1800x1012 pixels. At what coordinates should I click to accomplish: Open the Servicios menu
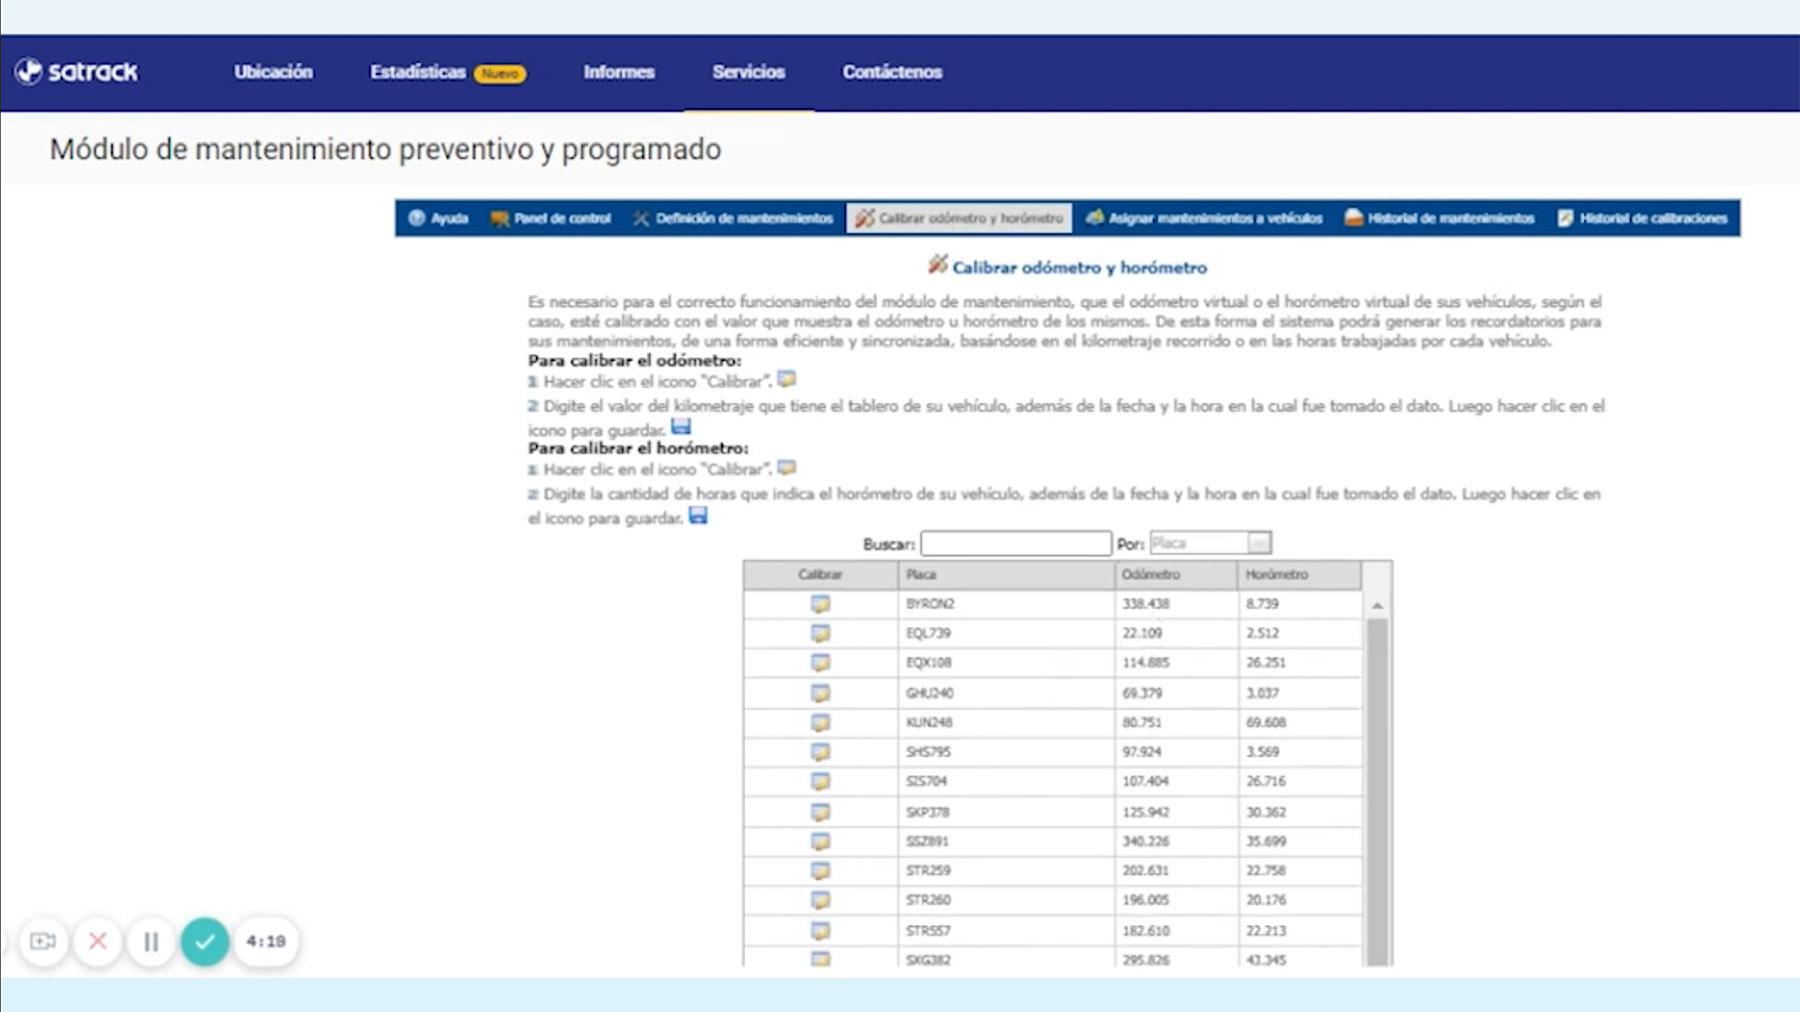tap(748, 72)
